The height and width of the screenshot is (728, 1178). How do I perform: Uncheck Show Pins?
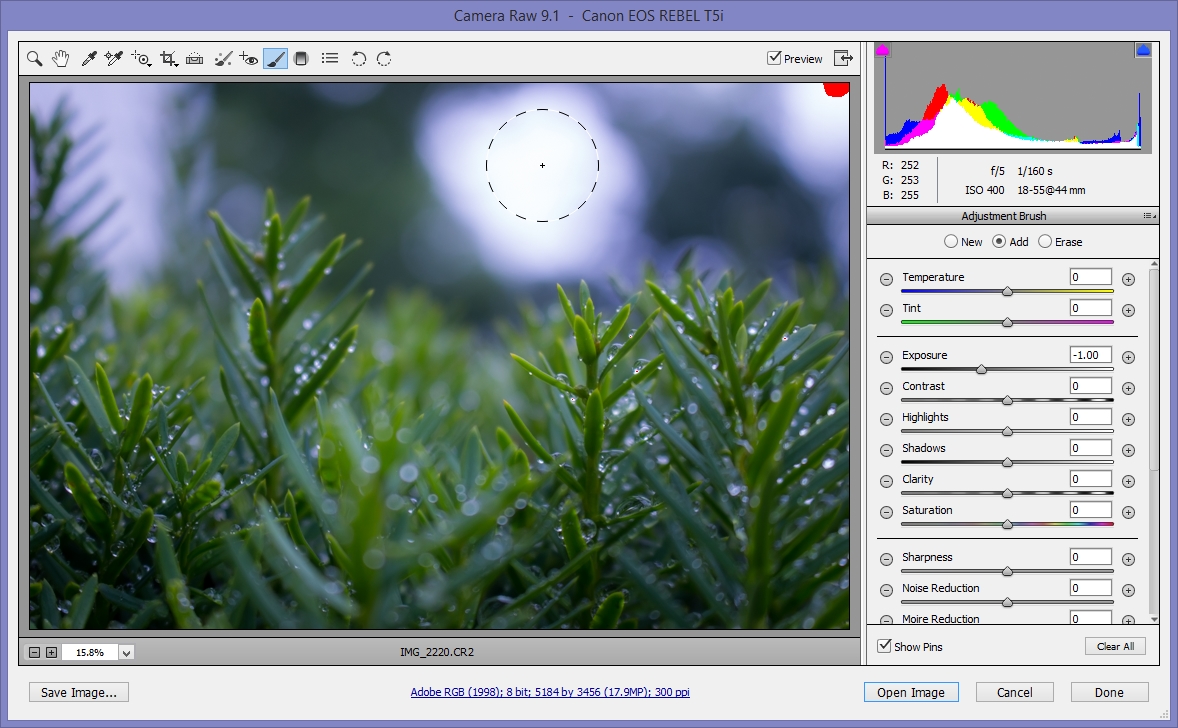tap(884, 645)
